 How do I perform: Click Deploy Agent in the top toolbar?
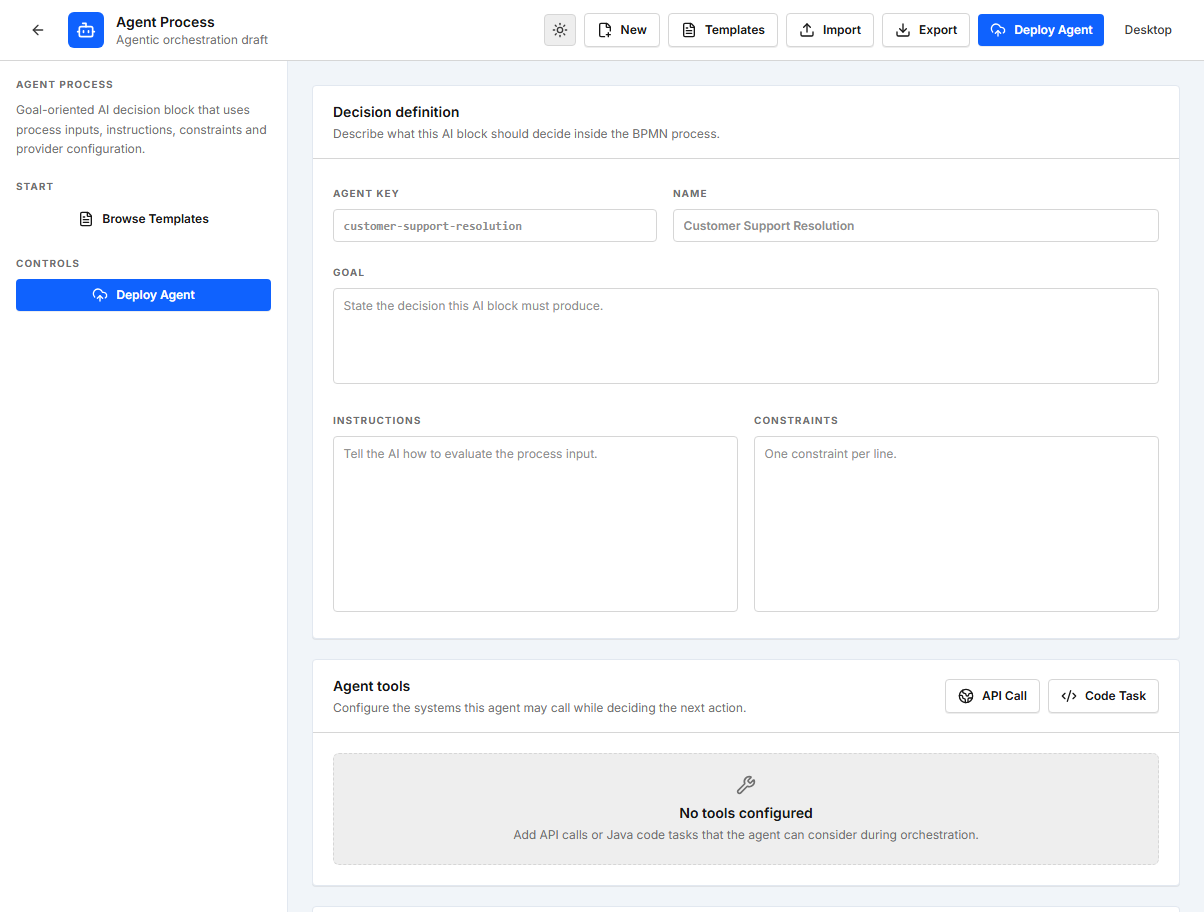[x=1041, y=30]
